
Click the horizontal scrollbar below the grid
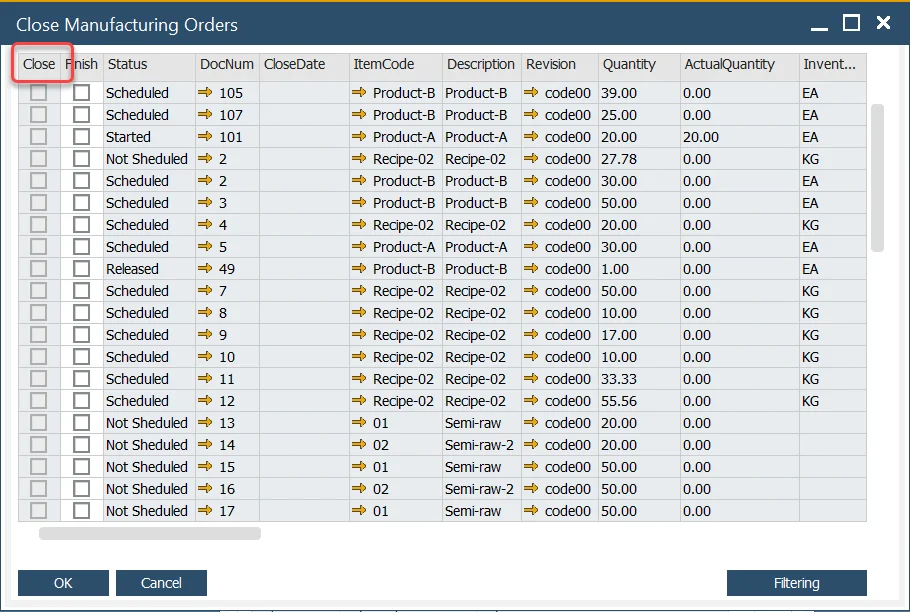click(148, 533)
